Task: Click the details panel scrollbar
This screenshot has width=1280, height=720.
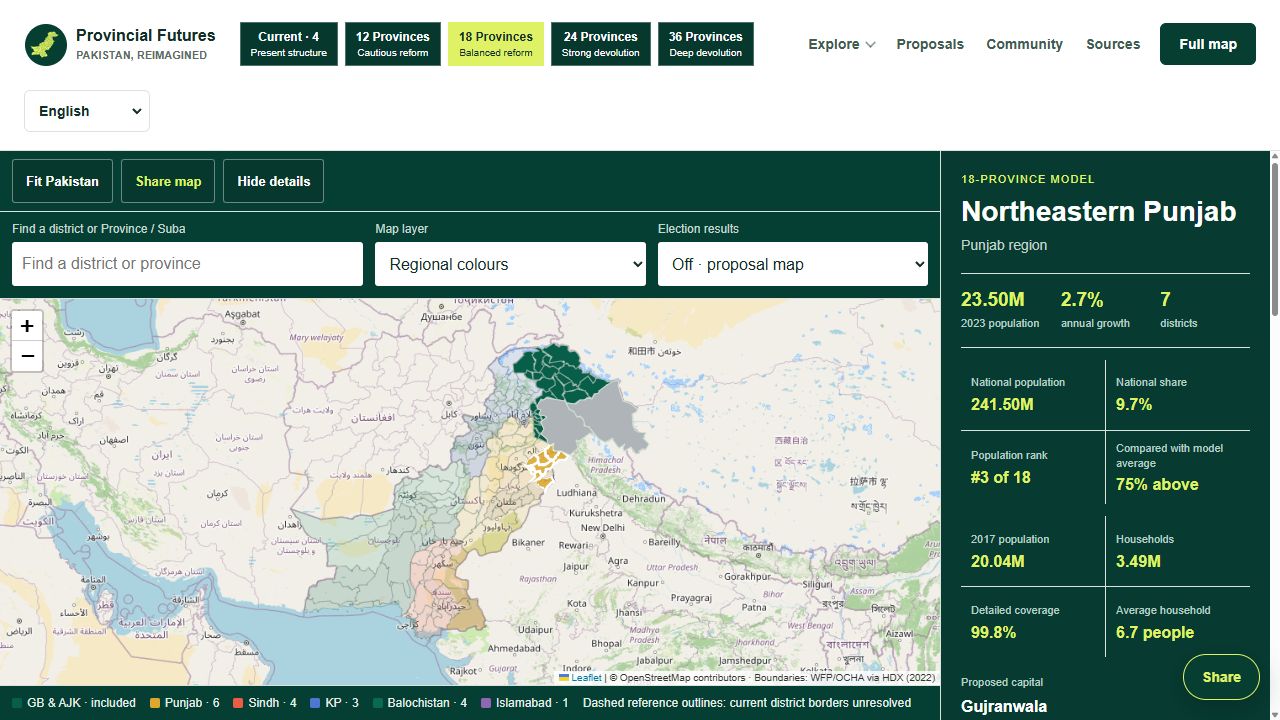Action: (x=1274, y=240)
